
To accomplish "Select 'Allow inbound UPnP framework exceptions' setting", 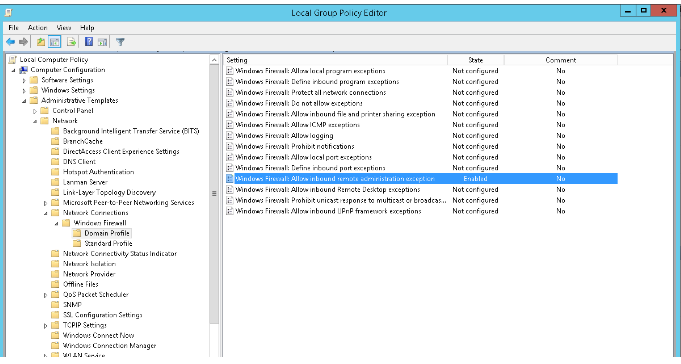I will (x=328, y=211).
